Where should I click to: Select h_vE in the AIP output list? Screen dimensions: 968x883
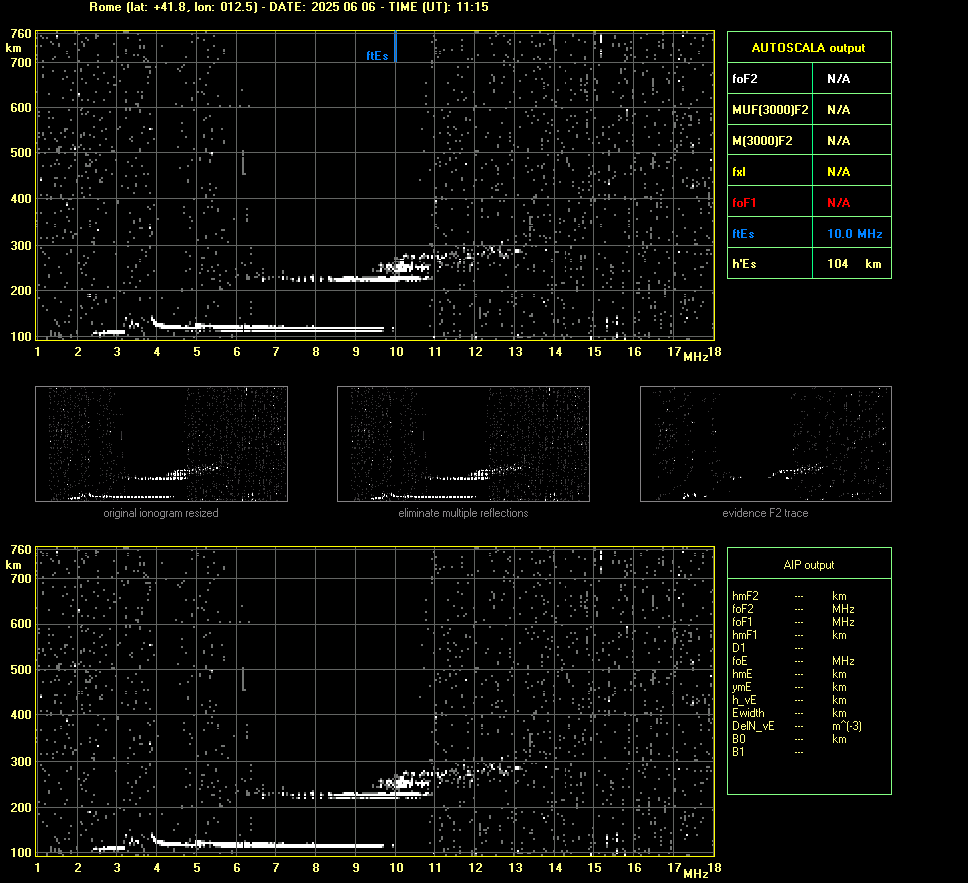(744, 700)
